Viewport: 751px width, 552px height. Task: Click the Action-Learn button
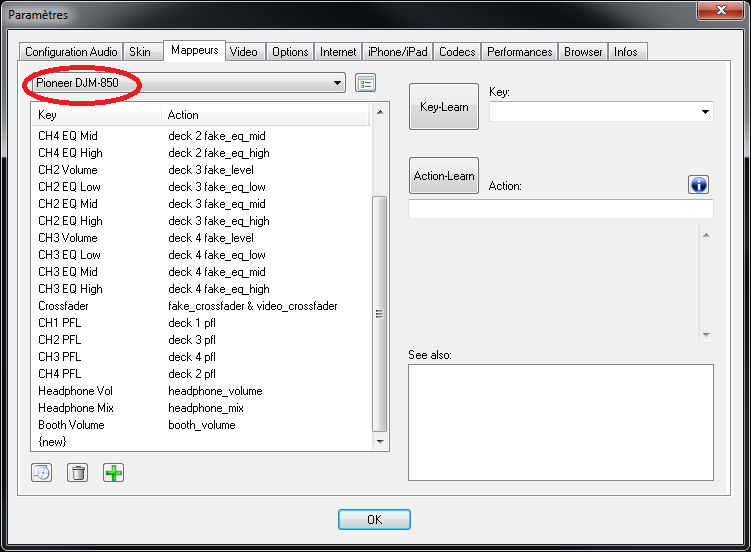(444, 176)
